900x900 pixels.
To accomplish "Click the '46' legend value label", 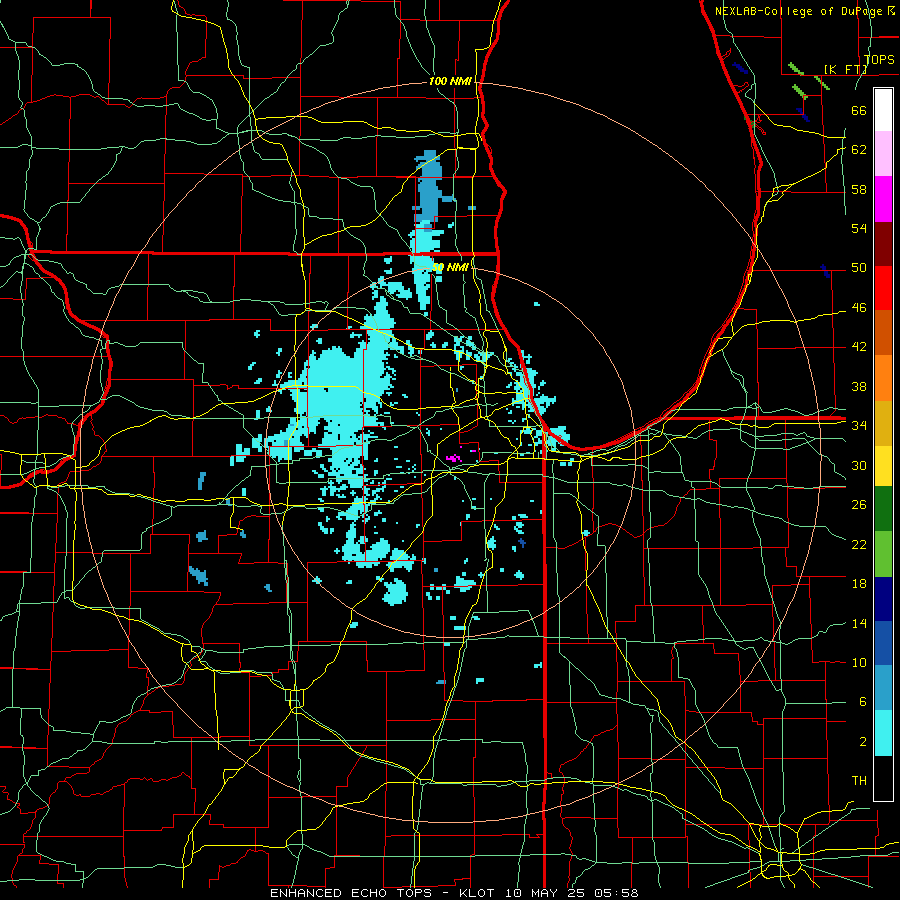I will (x=859, y=308).
